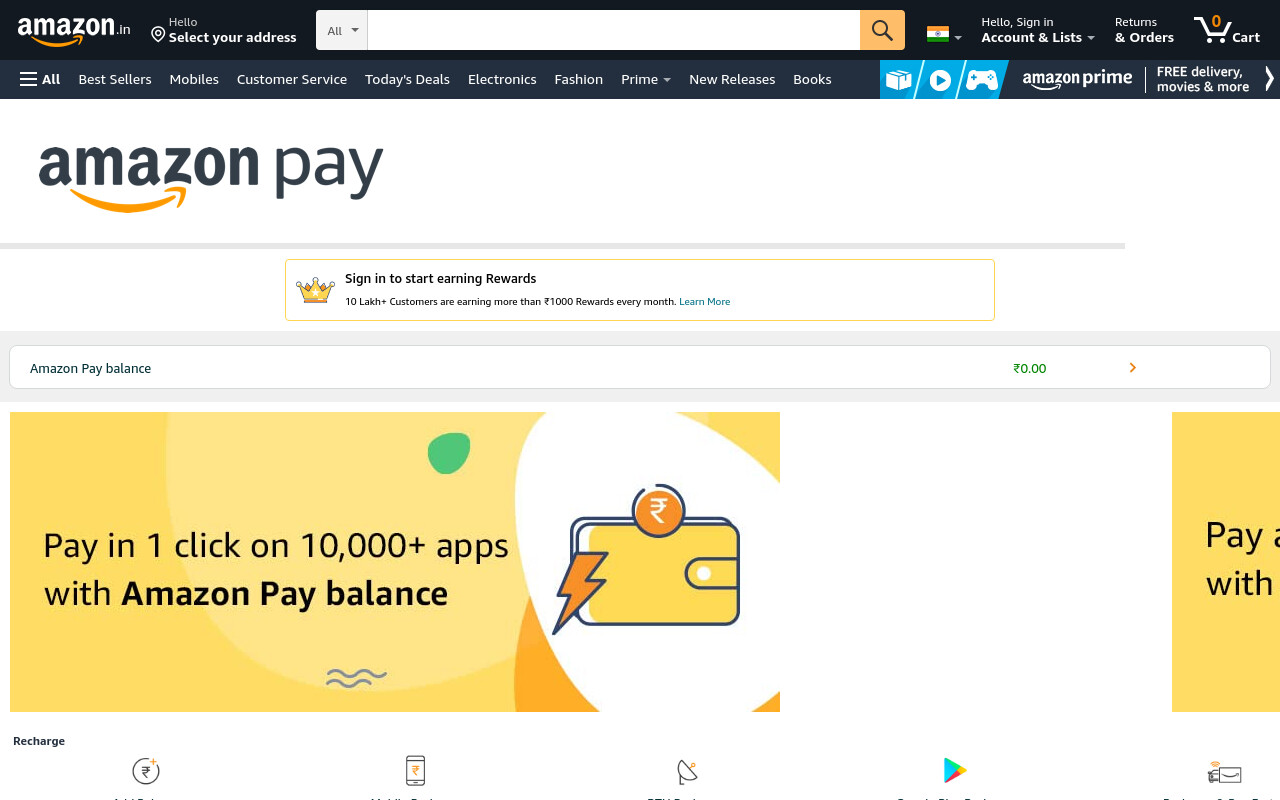Go to Best Sellers menu item
1280x800 pixels.
(115, 79)
